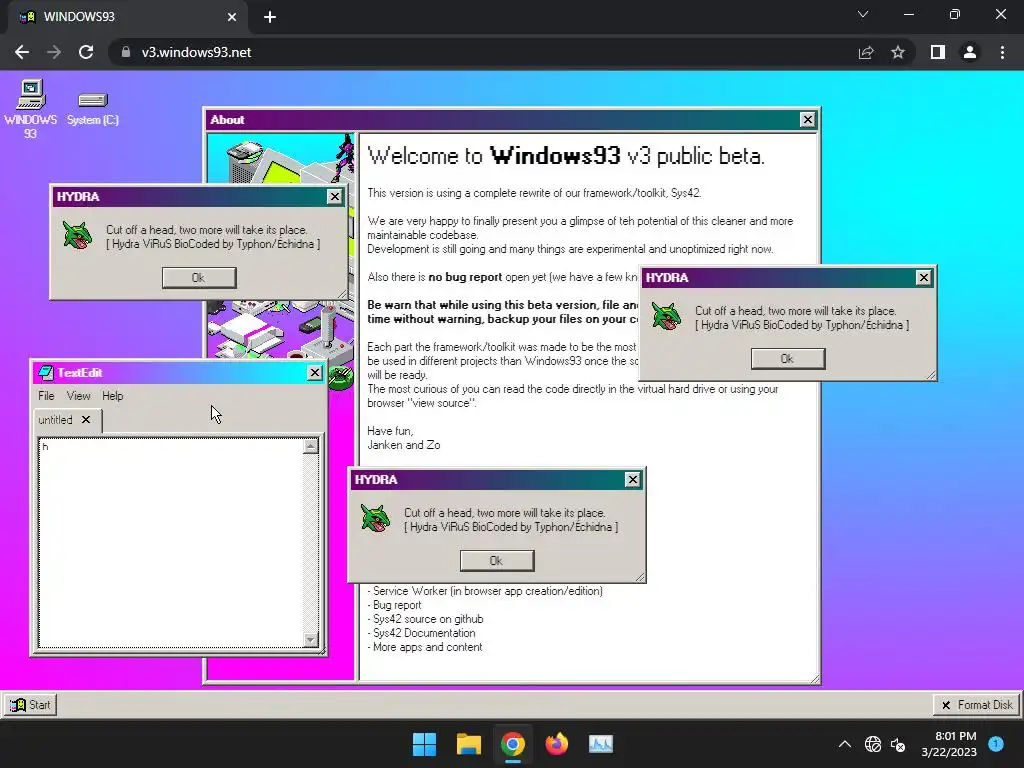Click the network globe tray icon
Viewport: 1024px width, 768px height.
click(x=872, y=744)
